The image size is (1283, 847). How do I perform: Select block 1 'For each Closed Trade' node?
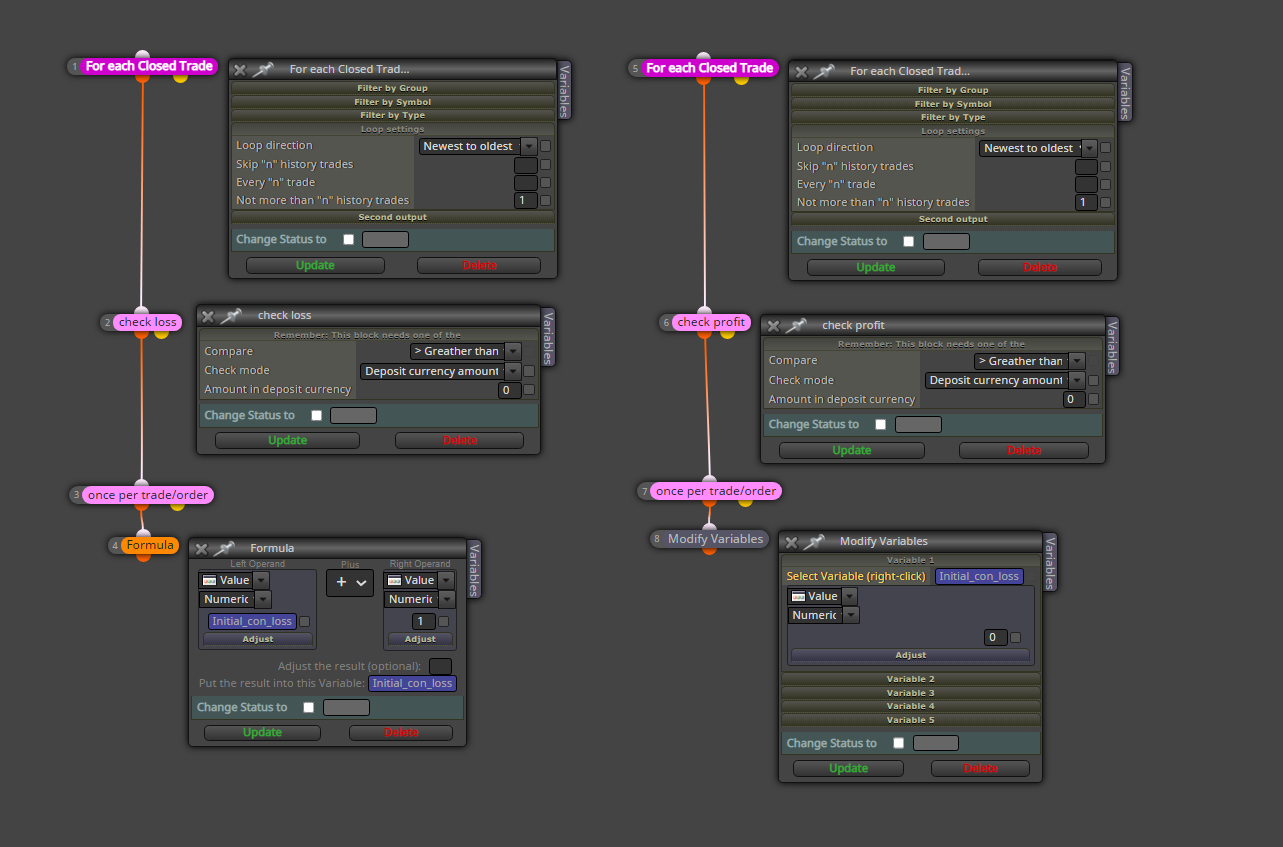click(149, 66)
